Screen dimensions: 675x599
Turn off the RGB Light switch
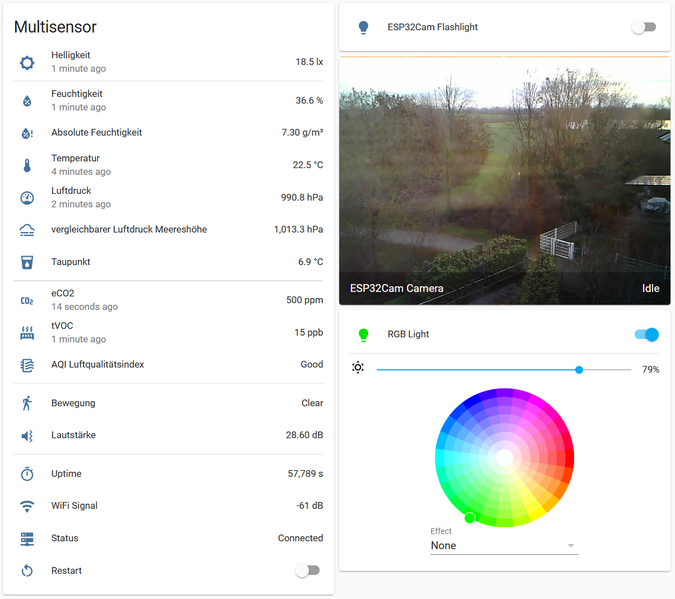[647, 334]
